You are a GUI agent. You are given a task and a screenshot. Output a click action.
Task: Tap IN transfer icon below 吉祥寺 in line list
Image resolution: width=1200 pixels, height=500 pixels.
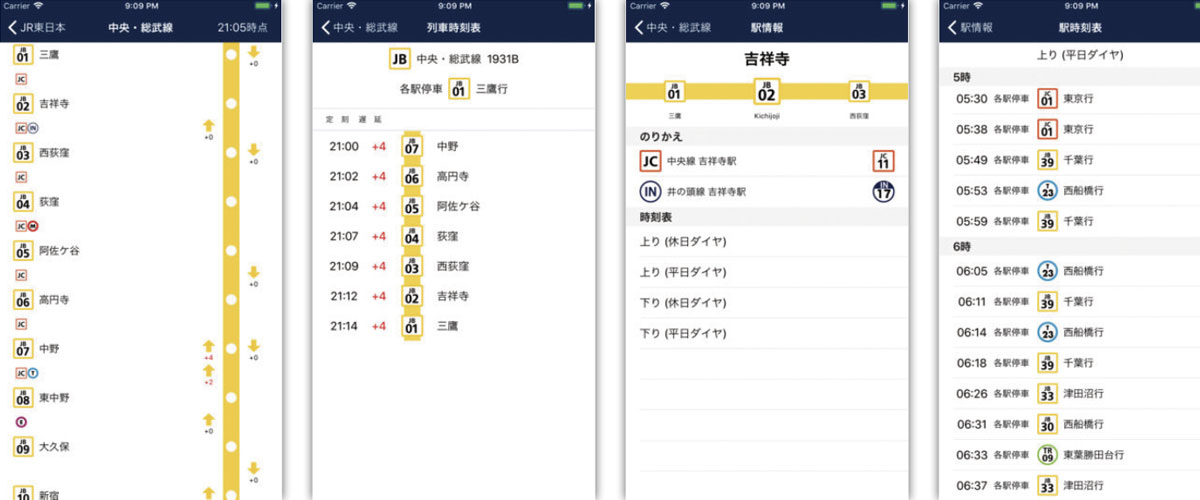click(x=33, y=128)
